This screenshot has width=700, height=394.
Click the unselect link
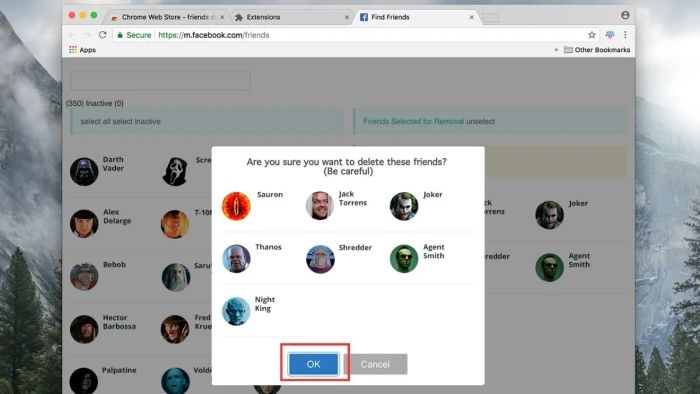(x=480, y=121)
